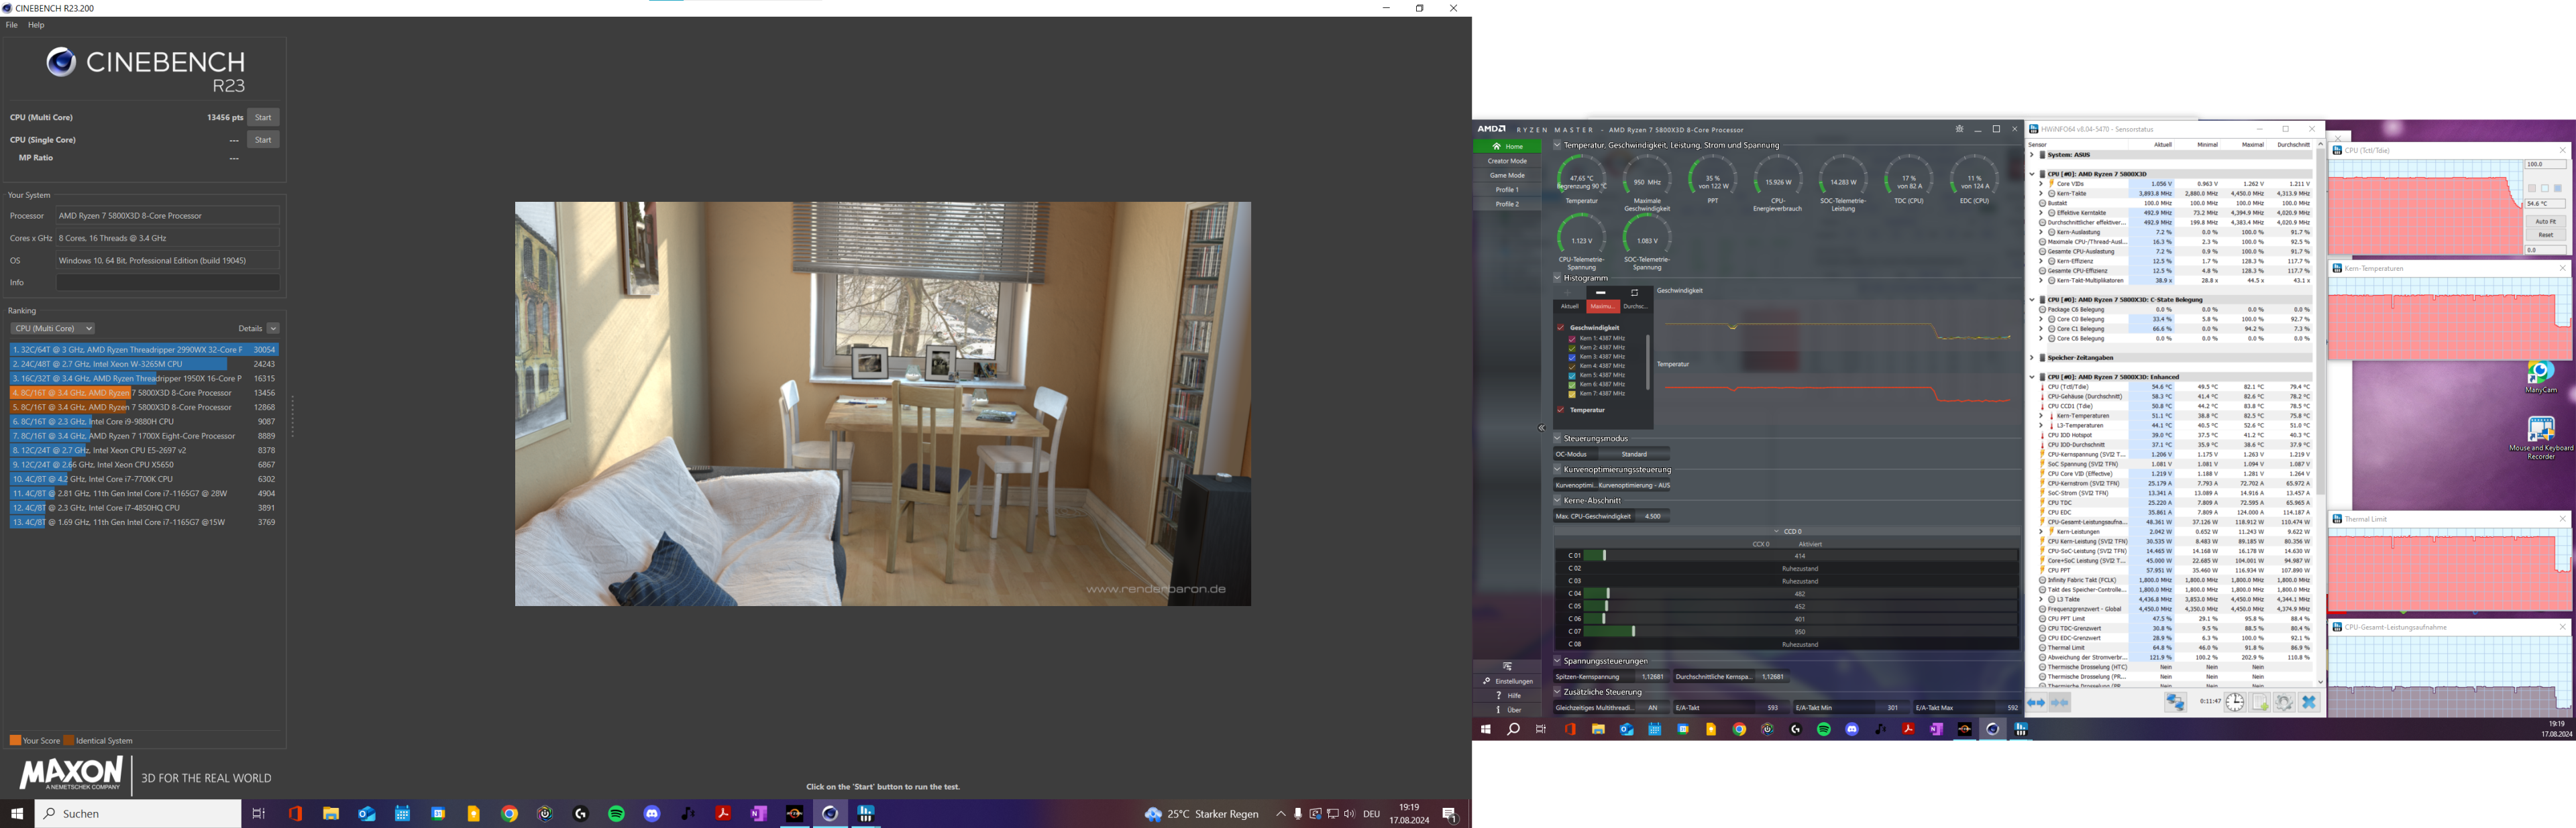The image size is (2576, 828).
Task: Click the report icon with green plus in HWiNFO
Action: tap(2261, 702)
